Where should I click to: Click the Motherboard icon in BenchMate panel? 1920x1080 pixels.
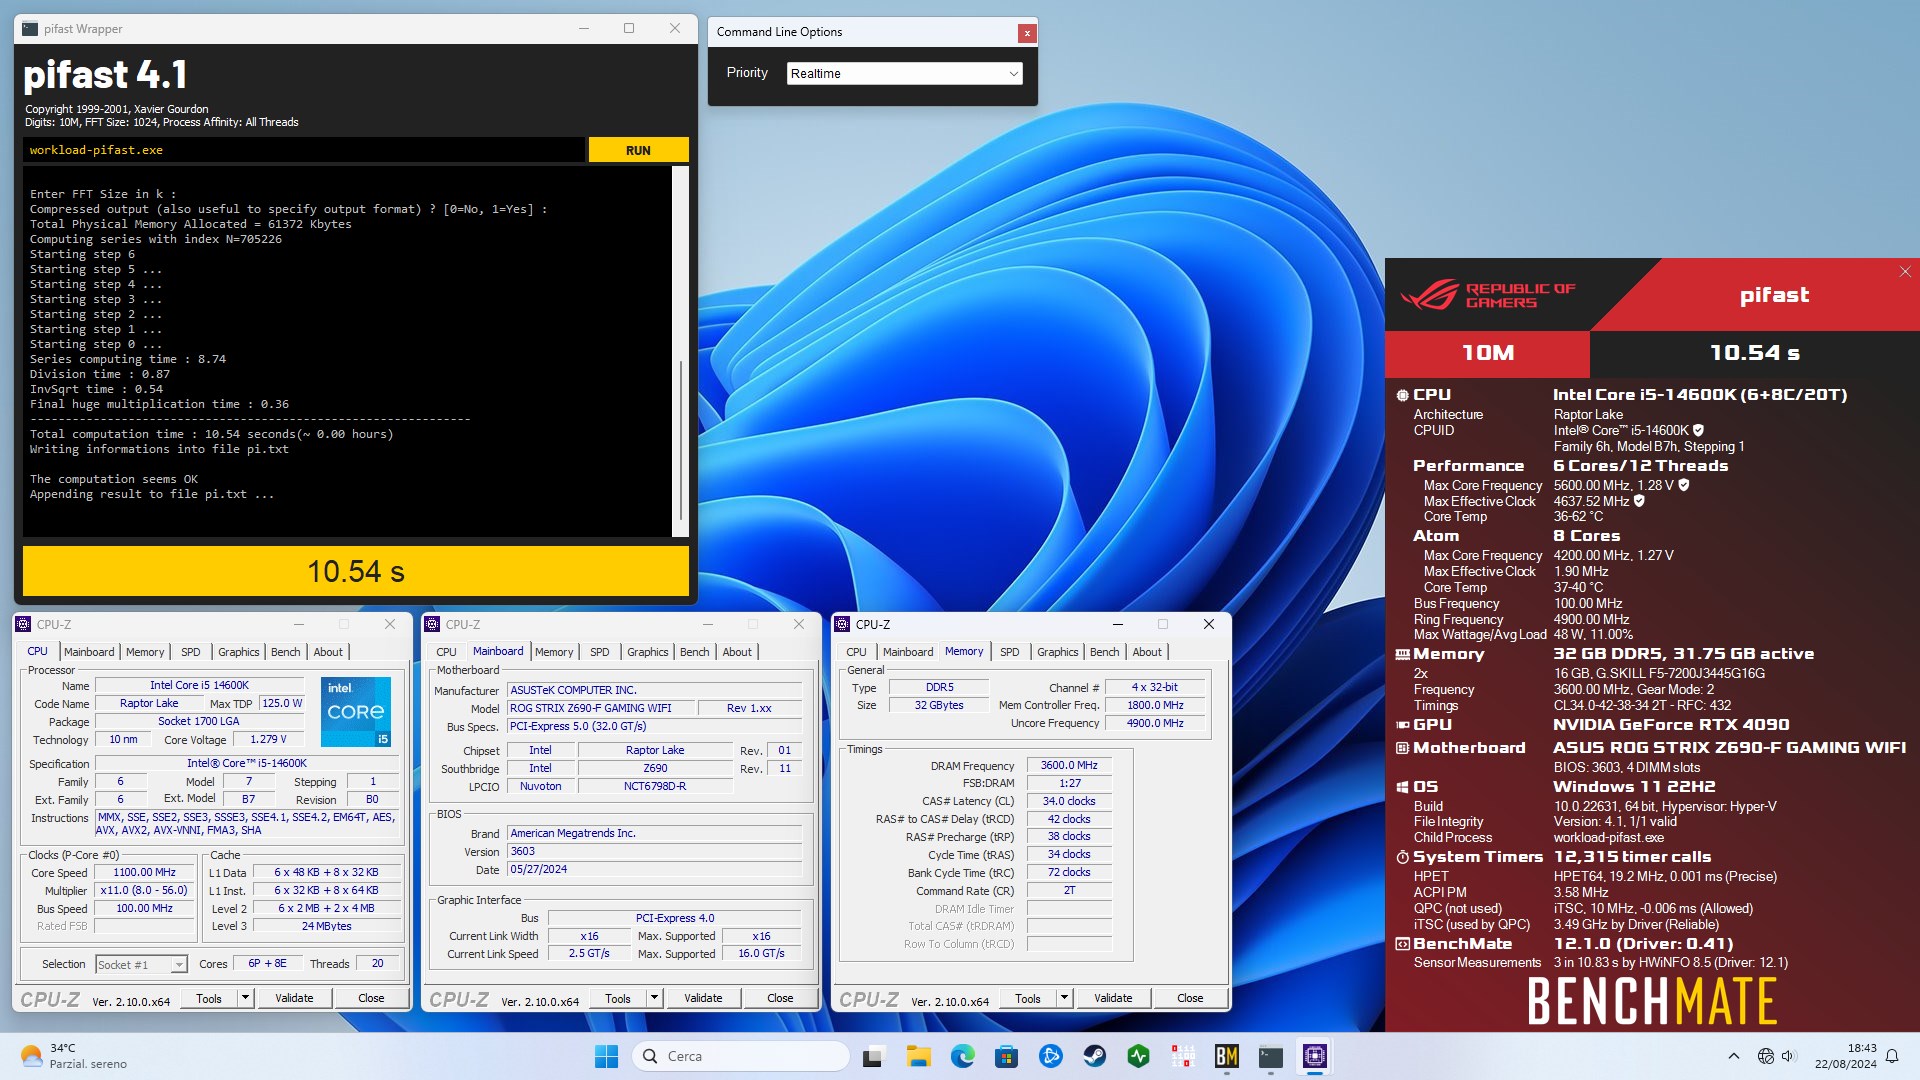point(1402,748)
